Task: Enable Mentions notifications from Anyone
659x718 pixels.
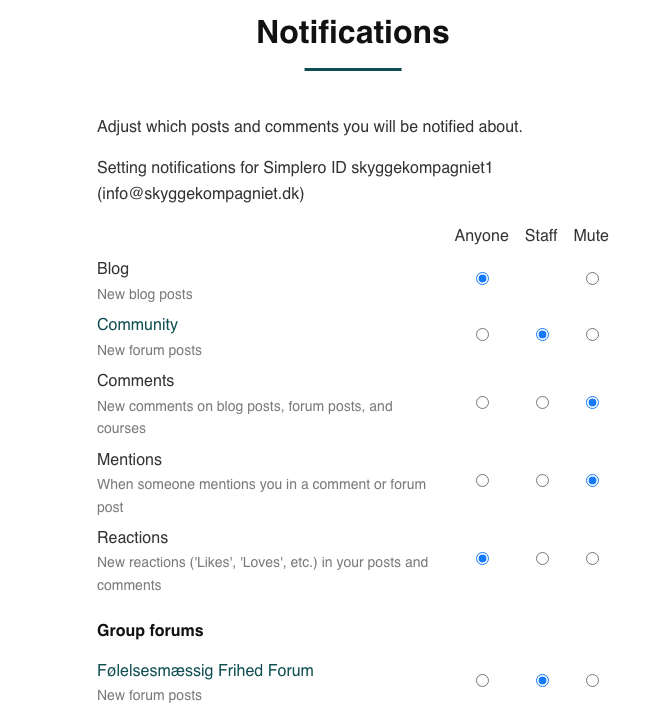Action: [x=483, y=481]
